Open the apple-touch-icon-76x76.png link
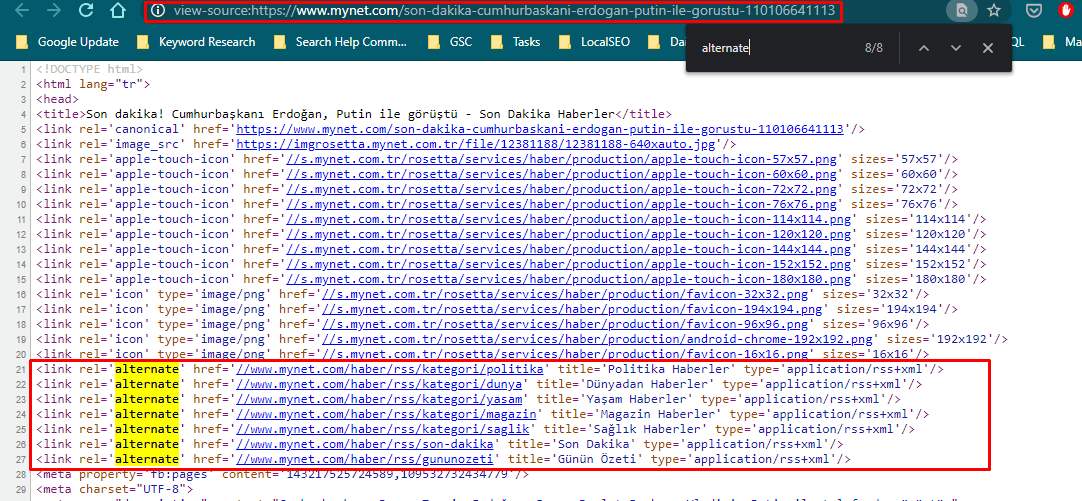The height and width of the screenshot is (501, 1082). [562, 204]
